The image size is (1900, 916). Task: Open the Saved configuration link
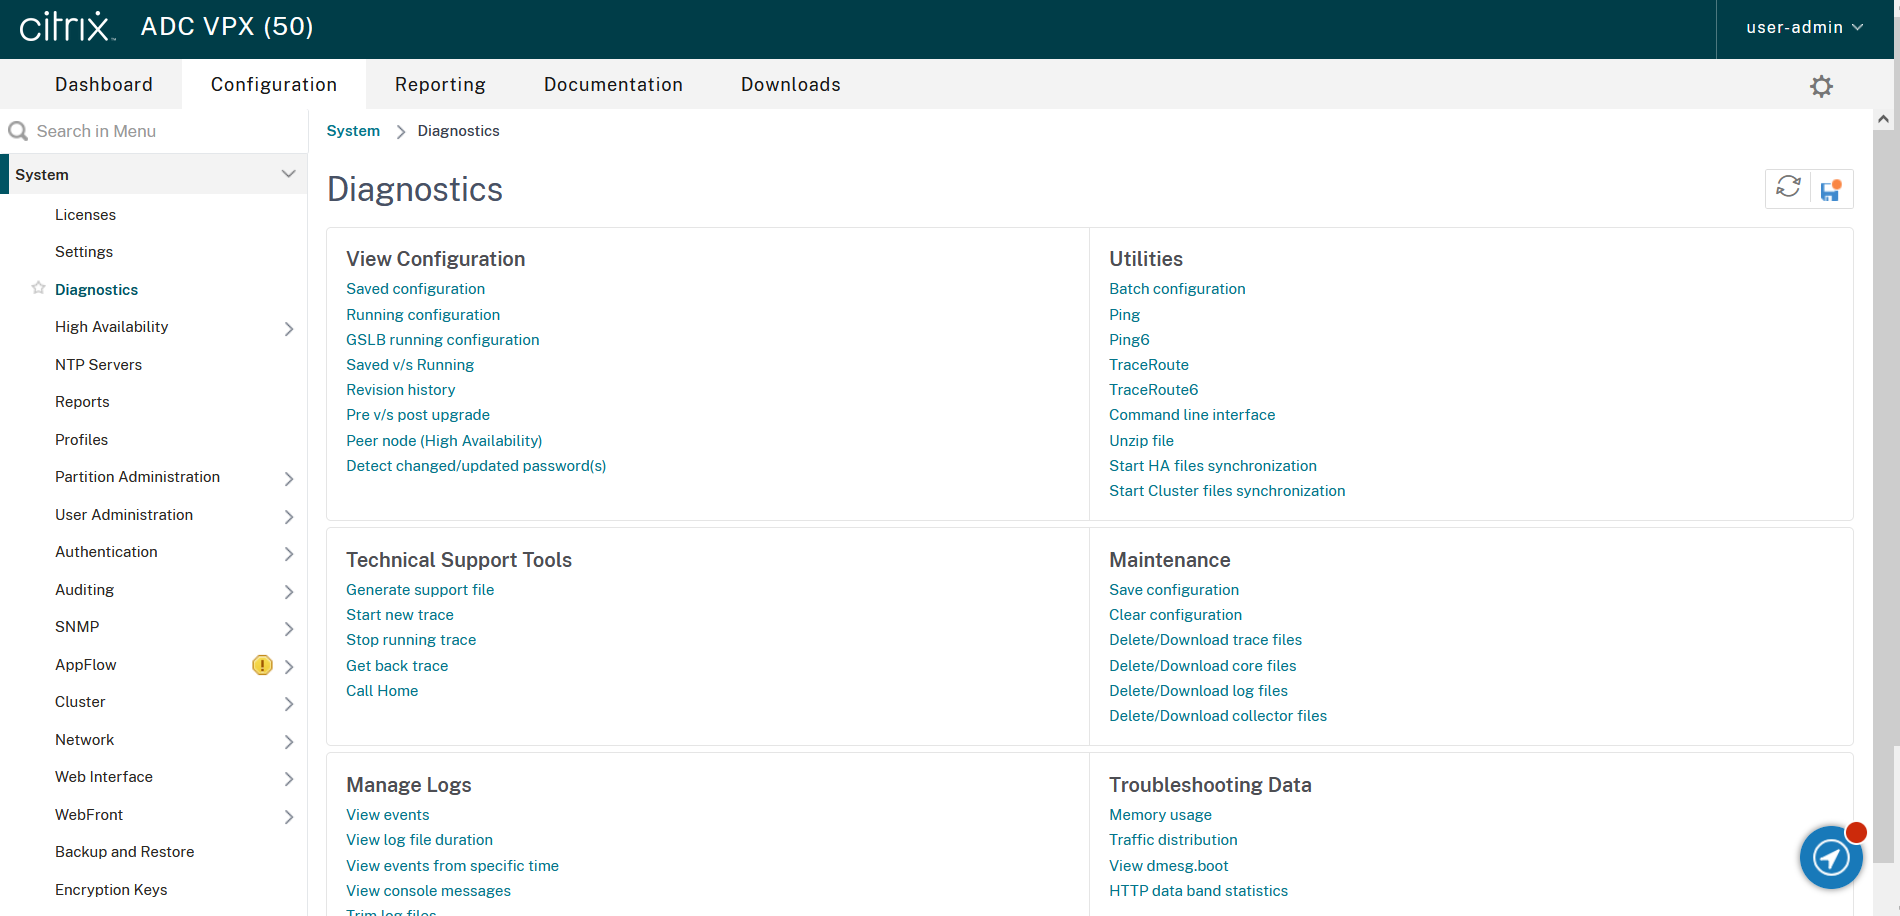point(415,289)
